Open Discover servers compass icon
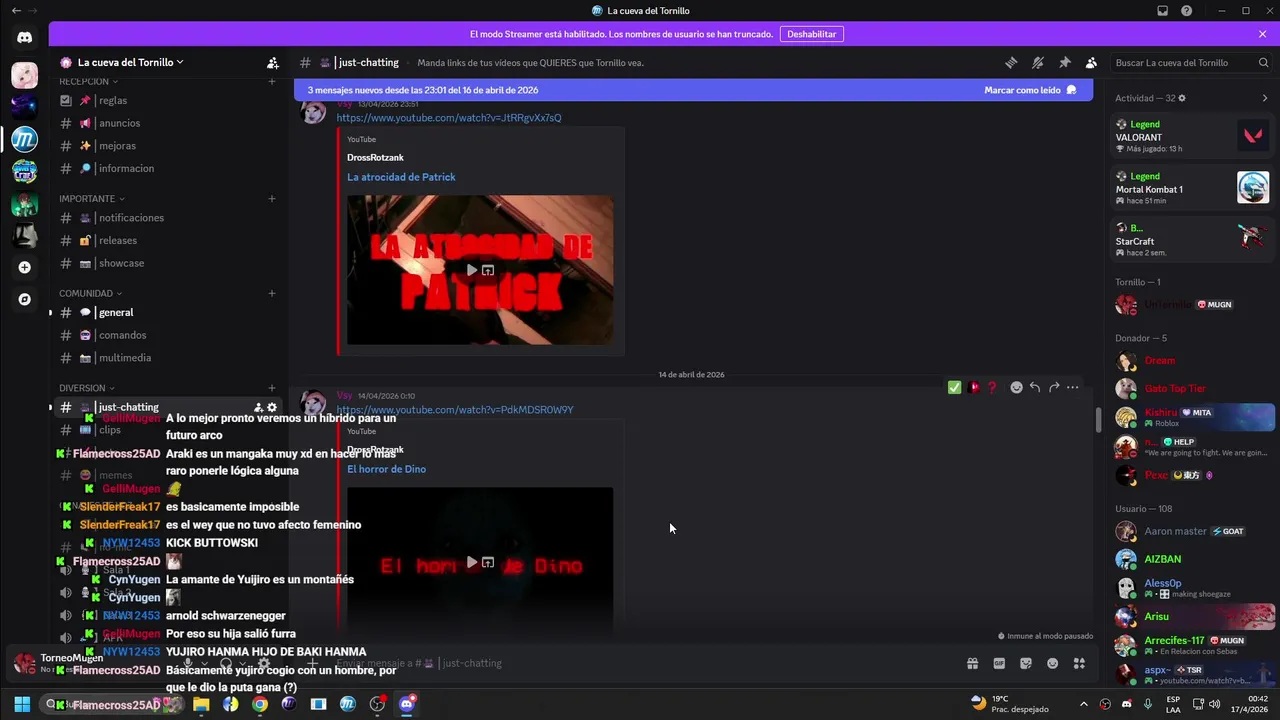 click(25, 299)
